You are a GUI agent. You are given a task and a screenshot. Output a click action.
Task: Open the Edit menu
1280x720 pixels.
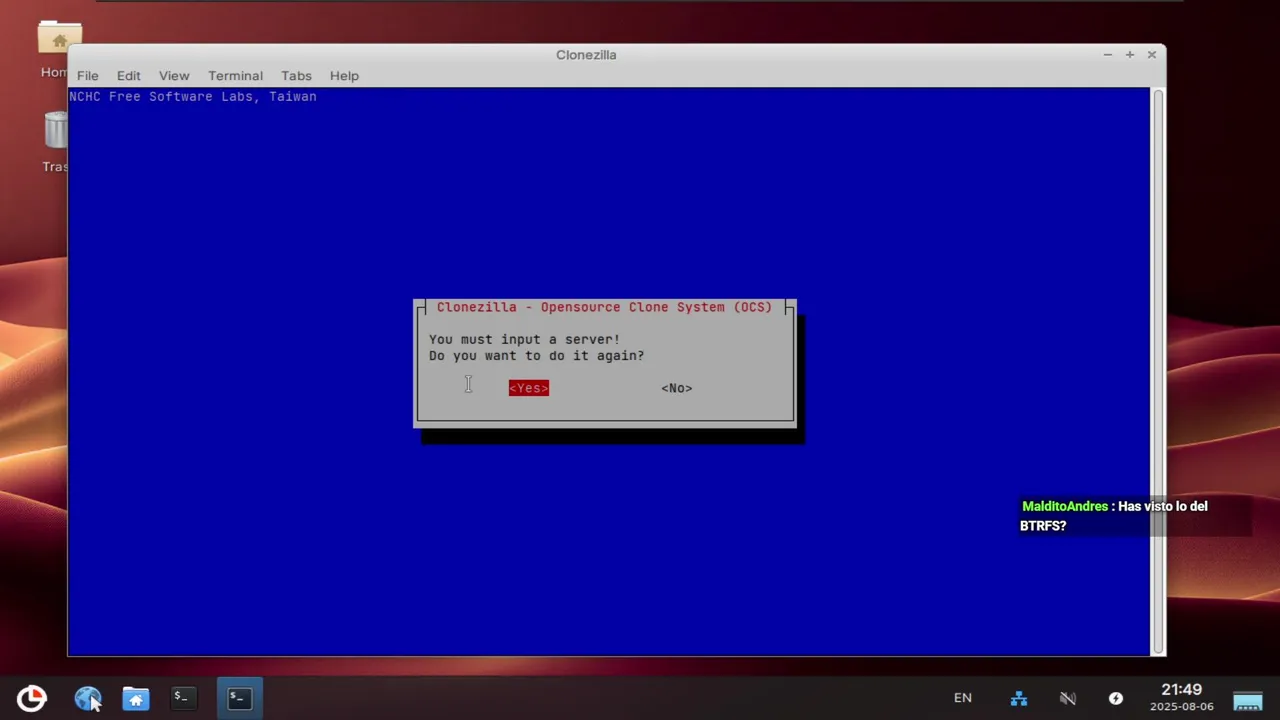pyautogui.click(x=128, y=76)
